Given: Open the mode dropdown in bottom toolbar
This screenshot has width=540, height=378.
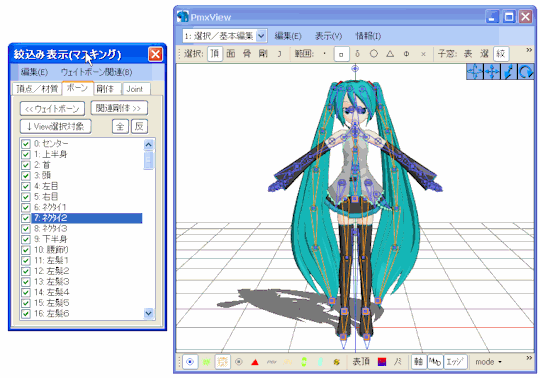Looking at the screenshot, I should click(488, 362).
